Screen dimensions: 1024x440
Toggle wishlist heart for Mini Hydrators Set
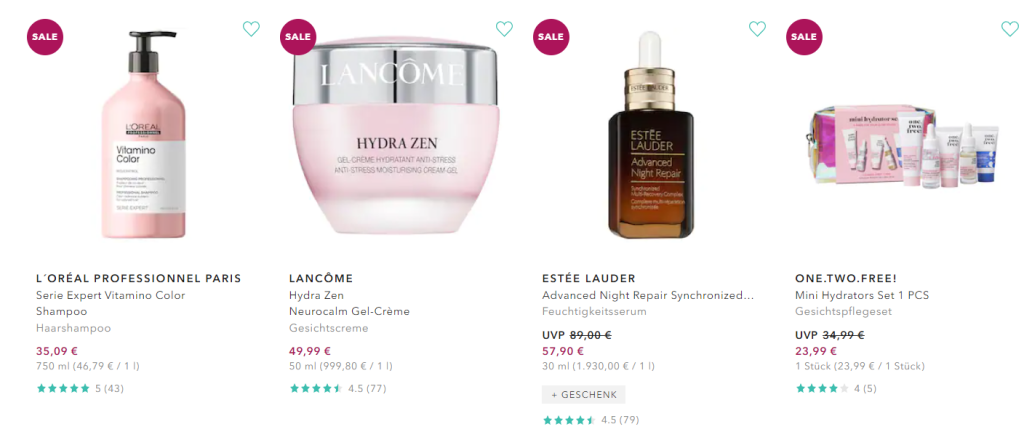point(1010,29)
